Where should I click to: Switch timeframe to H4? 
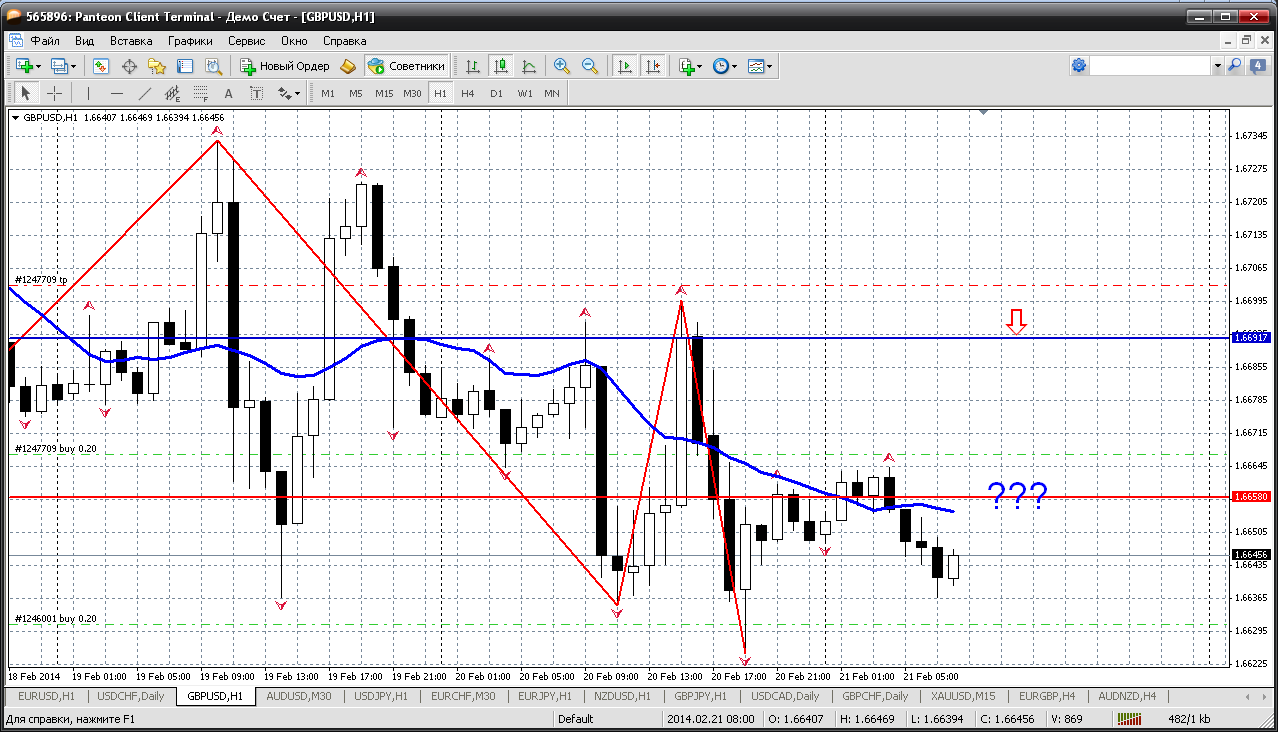(468, 93)
